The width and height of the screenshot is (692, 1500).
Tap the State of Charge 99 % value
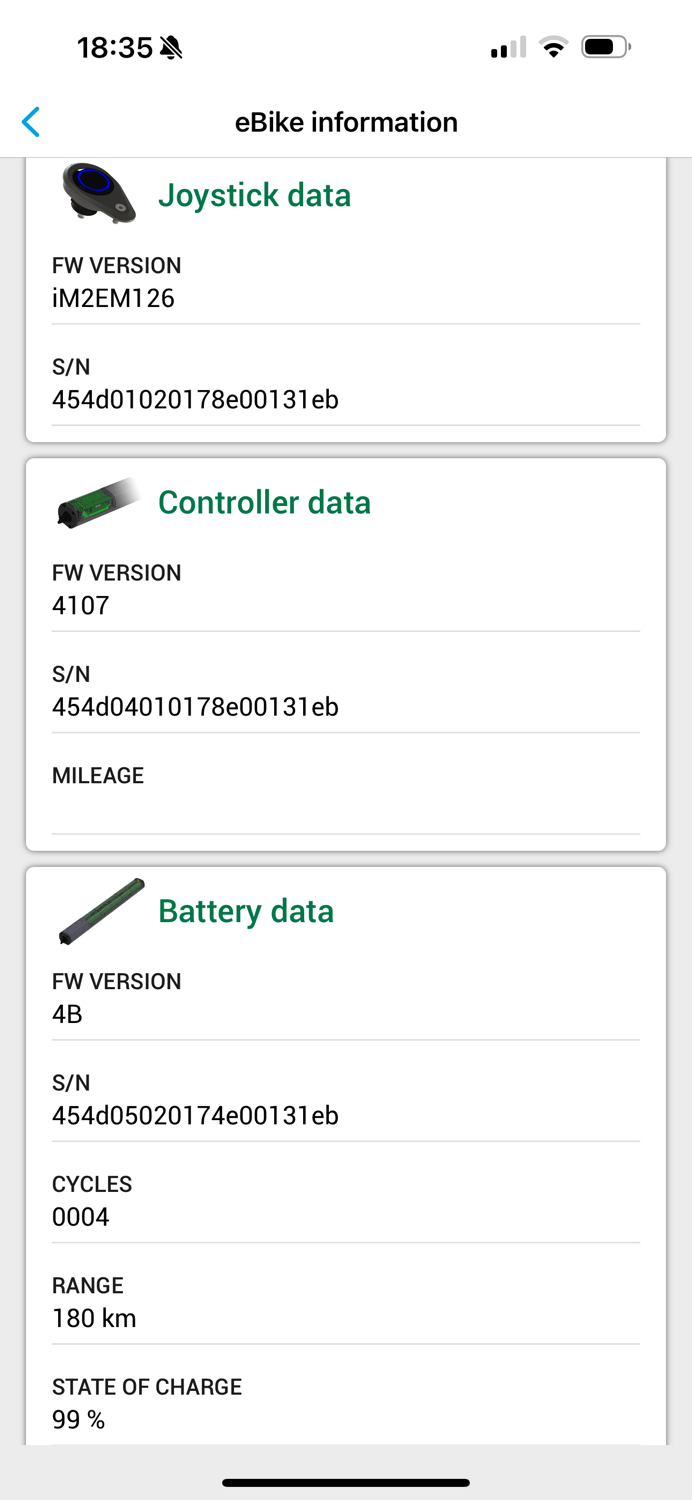point(78,1419)
